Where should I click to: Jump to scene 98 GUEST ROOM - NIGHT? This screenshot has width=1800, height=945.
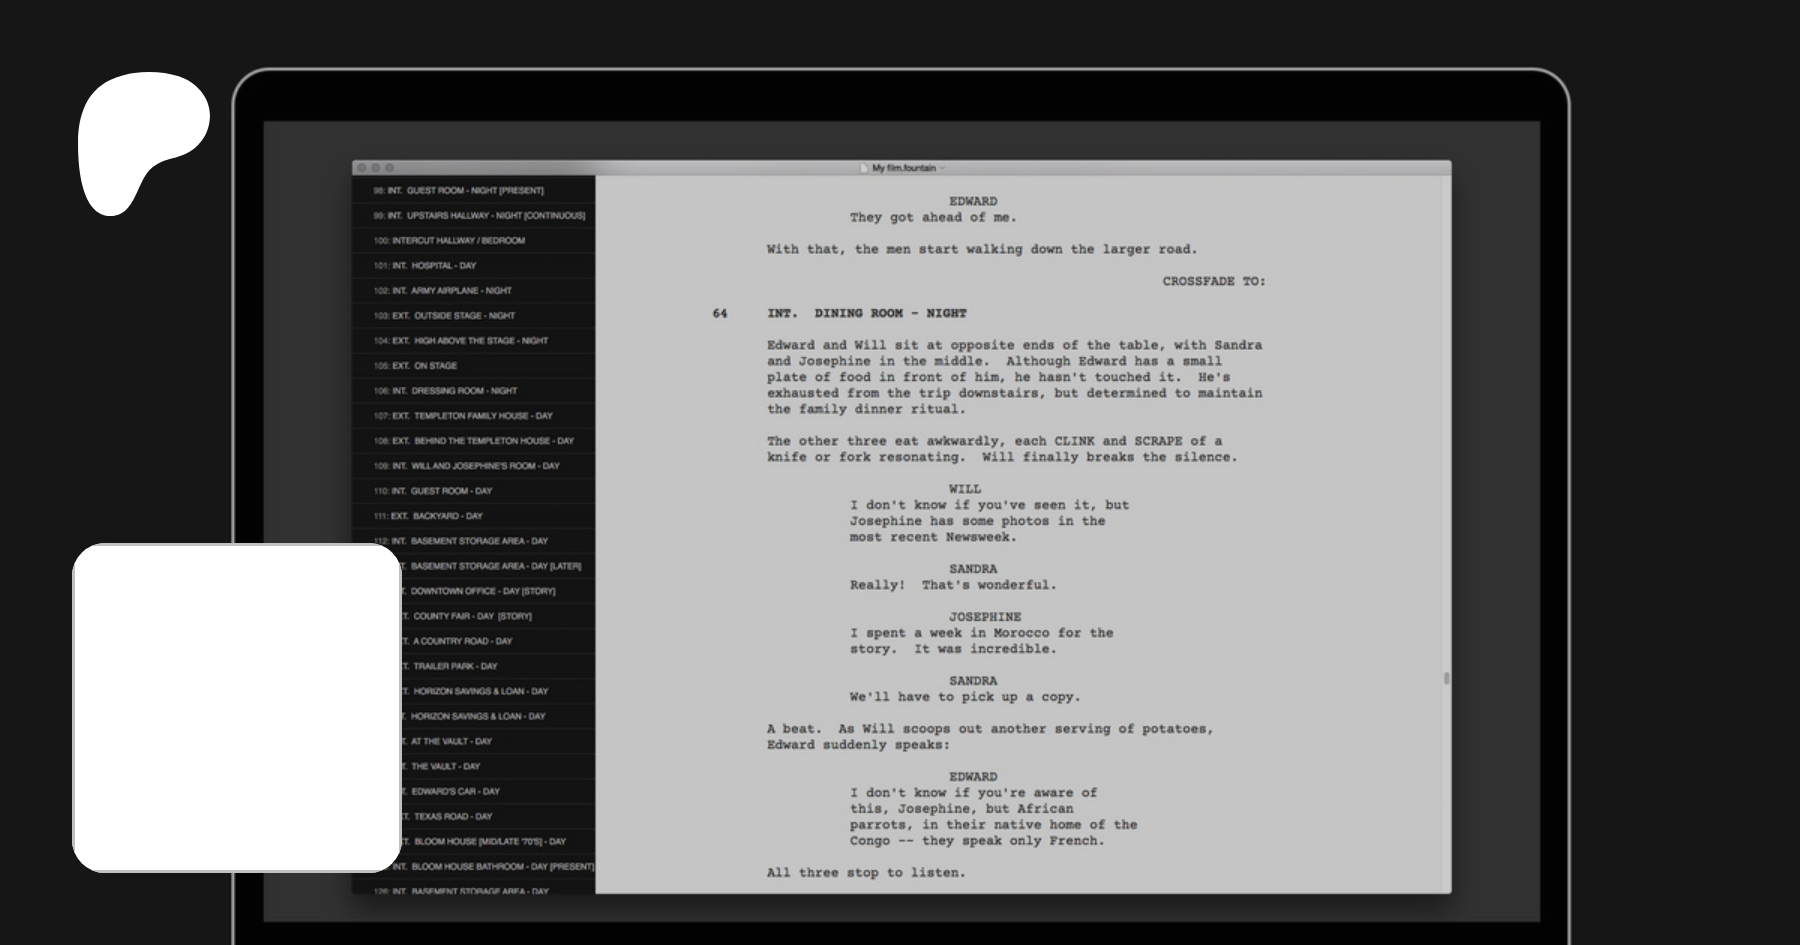coord(473,190)
